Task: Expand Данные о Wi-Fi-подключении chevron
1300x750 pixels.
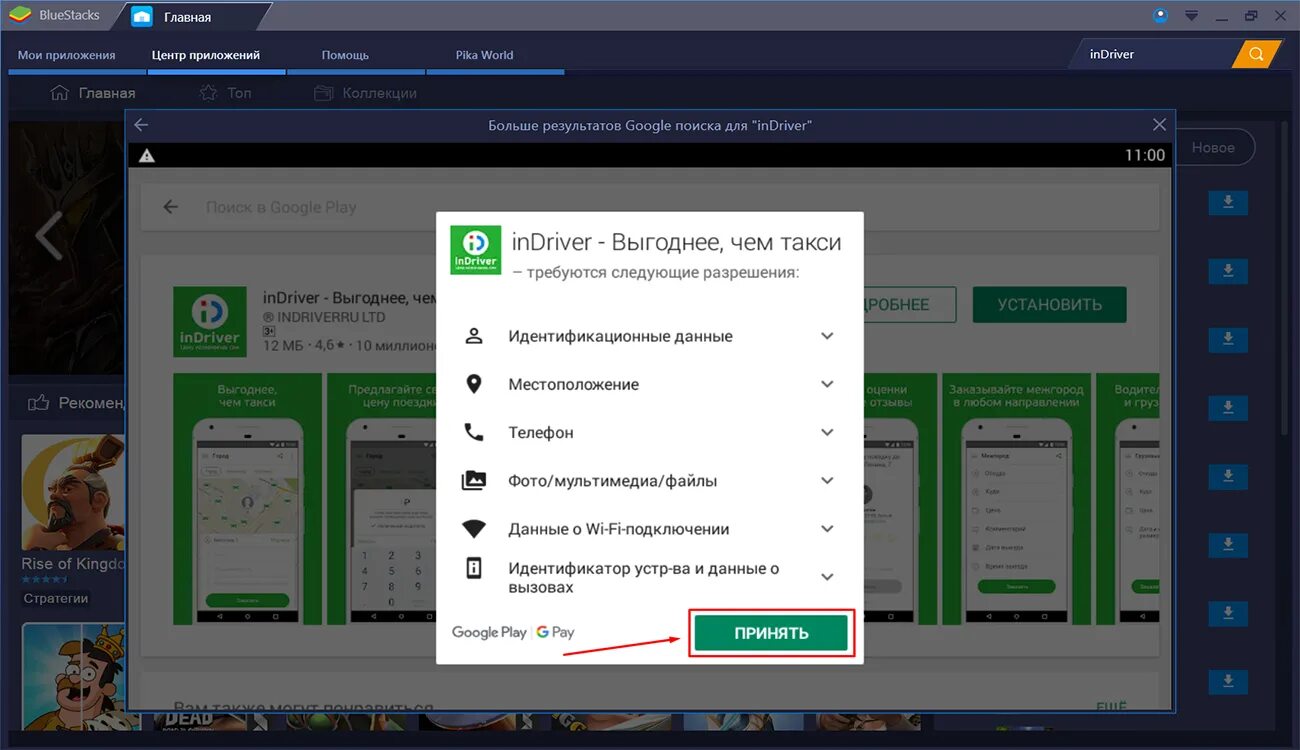Action: point(827,528)
